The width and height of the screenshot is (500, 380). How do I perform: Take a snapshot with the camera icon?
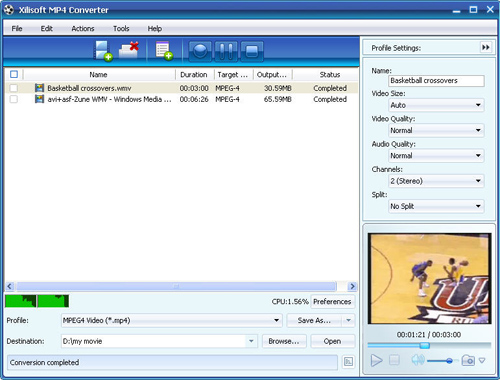pyautogui.click(x=468, y=360)
